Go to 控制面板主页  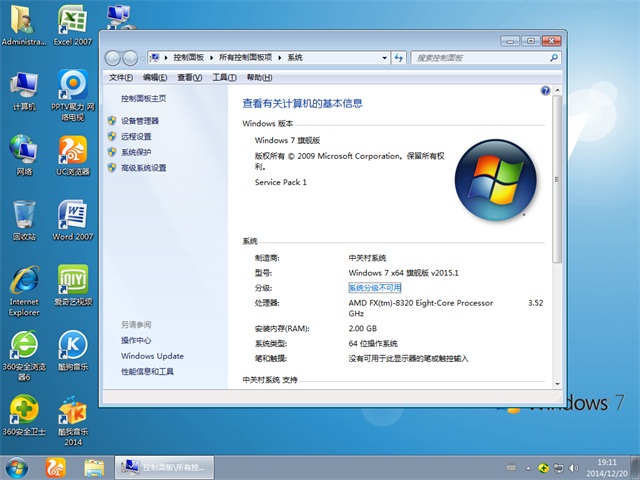tap(144, 98)
